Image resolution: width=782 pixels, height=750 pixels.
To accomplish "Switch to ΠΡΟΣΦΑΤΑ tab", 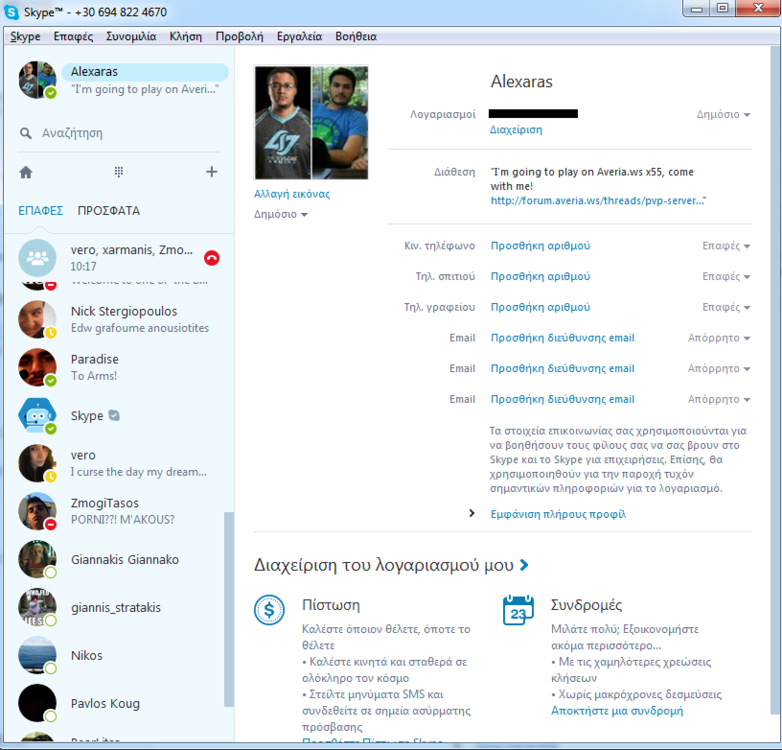I will (109, 211).
